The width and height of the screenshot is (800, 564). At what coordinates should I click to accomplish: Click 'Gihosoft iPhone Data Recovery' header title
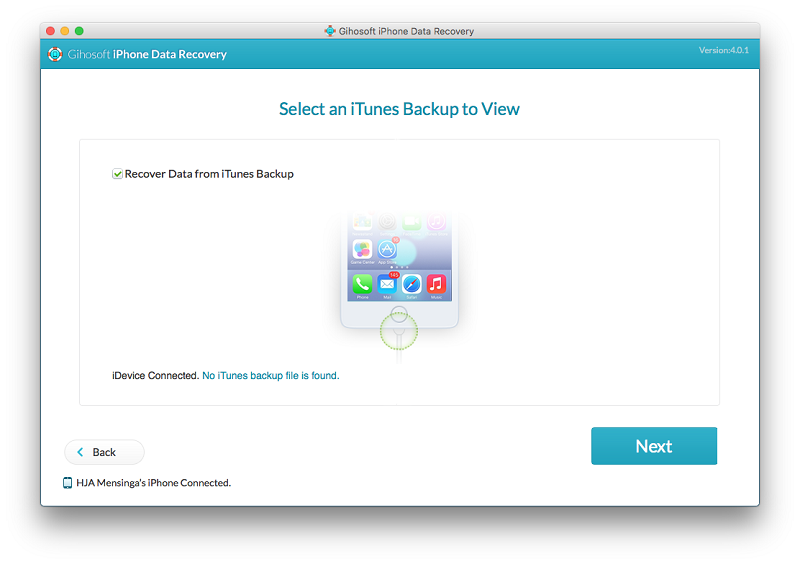tap(147, 54)
